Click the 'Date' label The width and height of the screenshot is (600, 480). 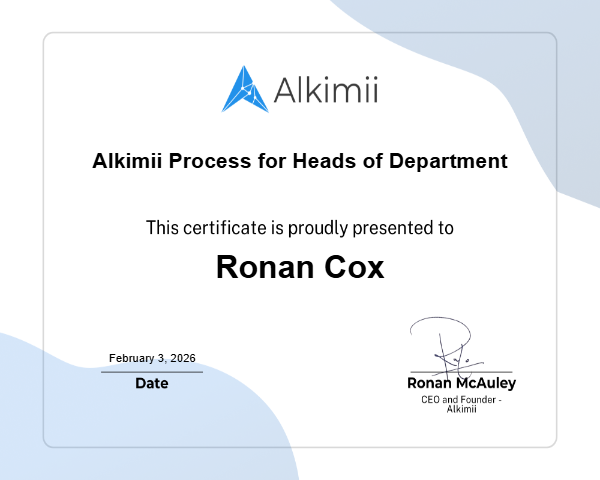pyautogui.click(x=152, y=383)
